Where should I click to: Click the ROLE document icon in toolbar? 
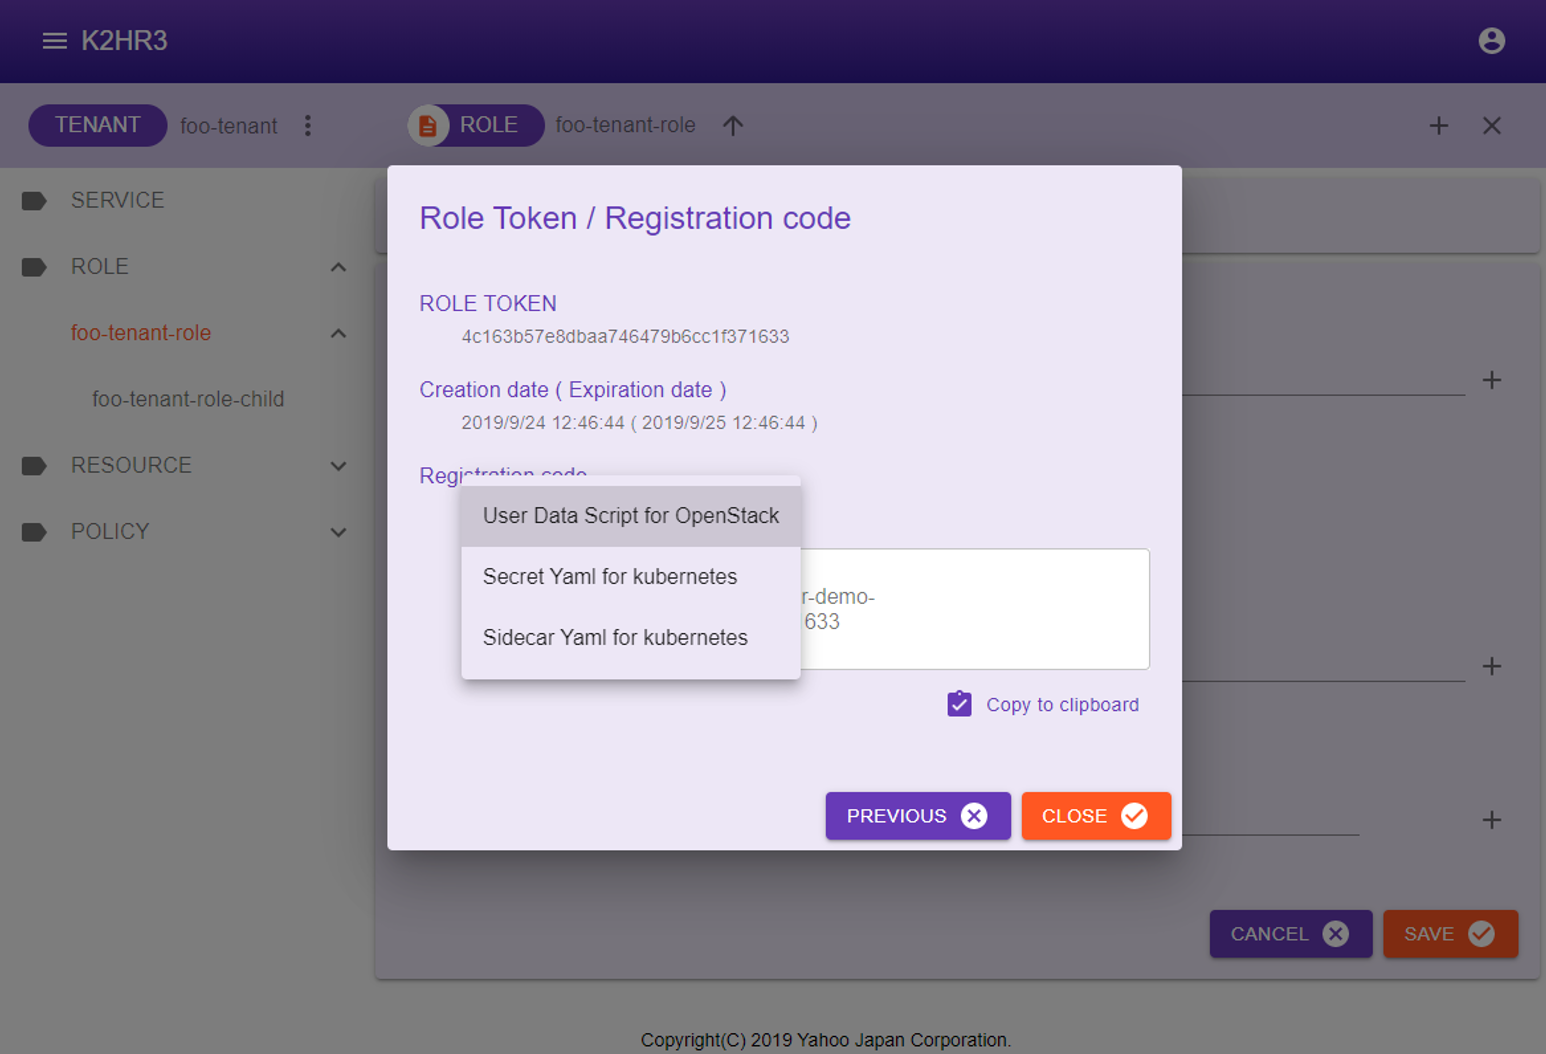(x=428, y=125)
